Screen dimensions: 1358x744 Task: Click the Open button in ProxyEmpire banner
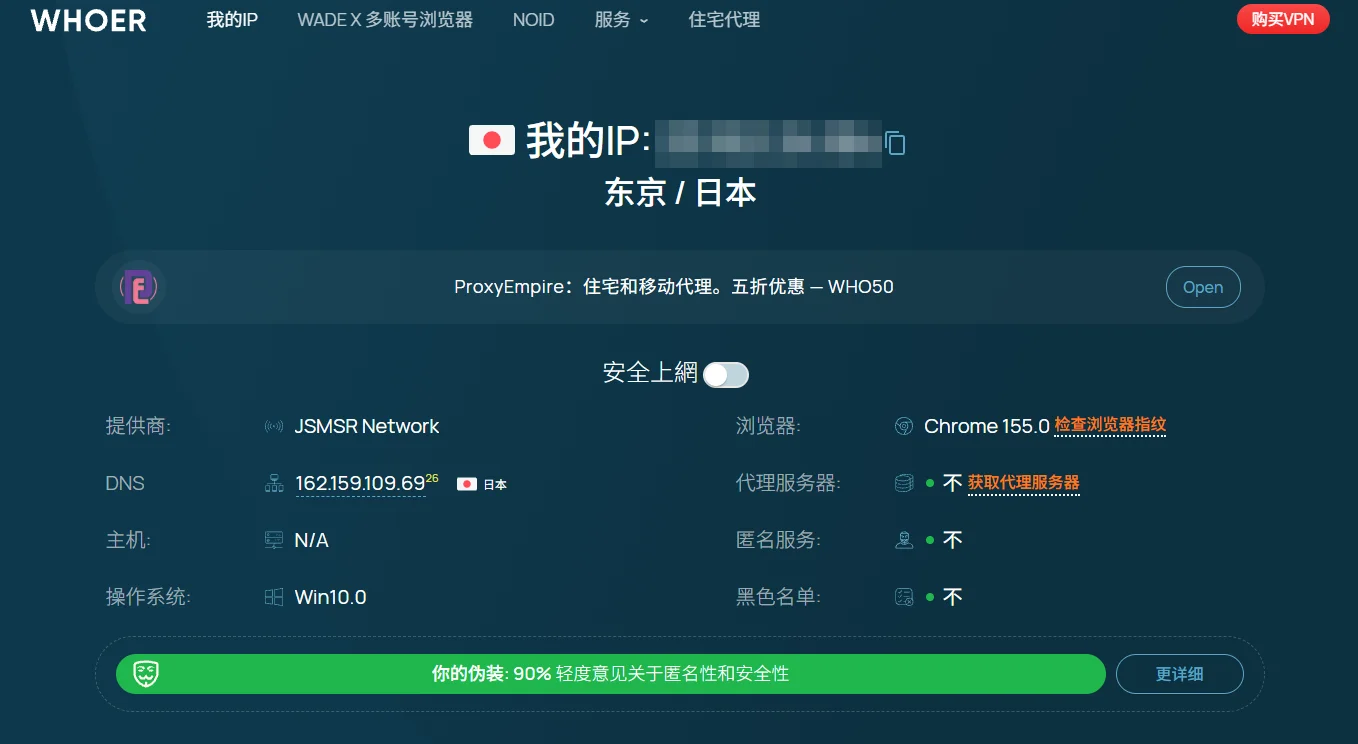click(1203, 287)
